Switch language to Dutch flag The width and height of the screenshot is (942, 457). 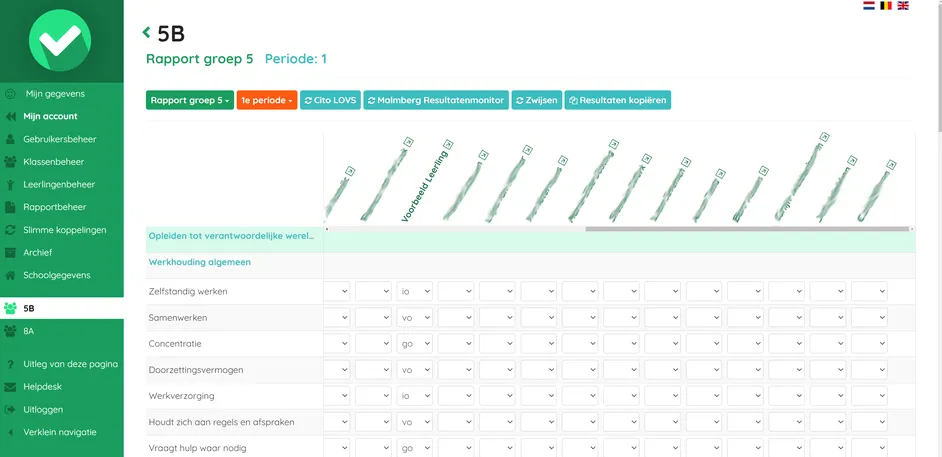(x=869, y=5)
